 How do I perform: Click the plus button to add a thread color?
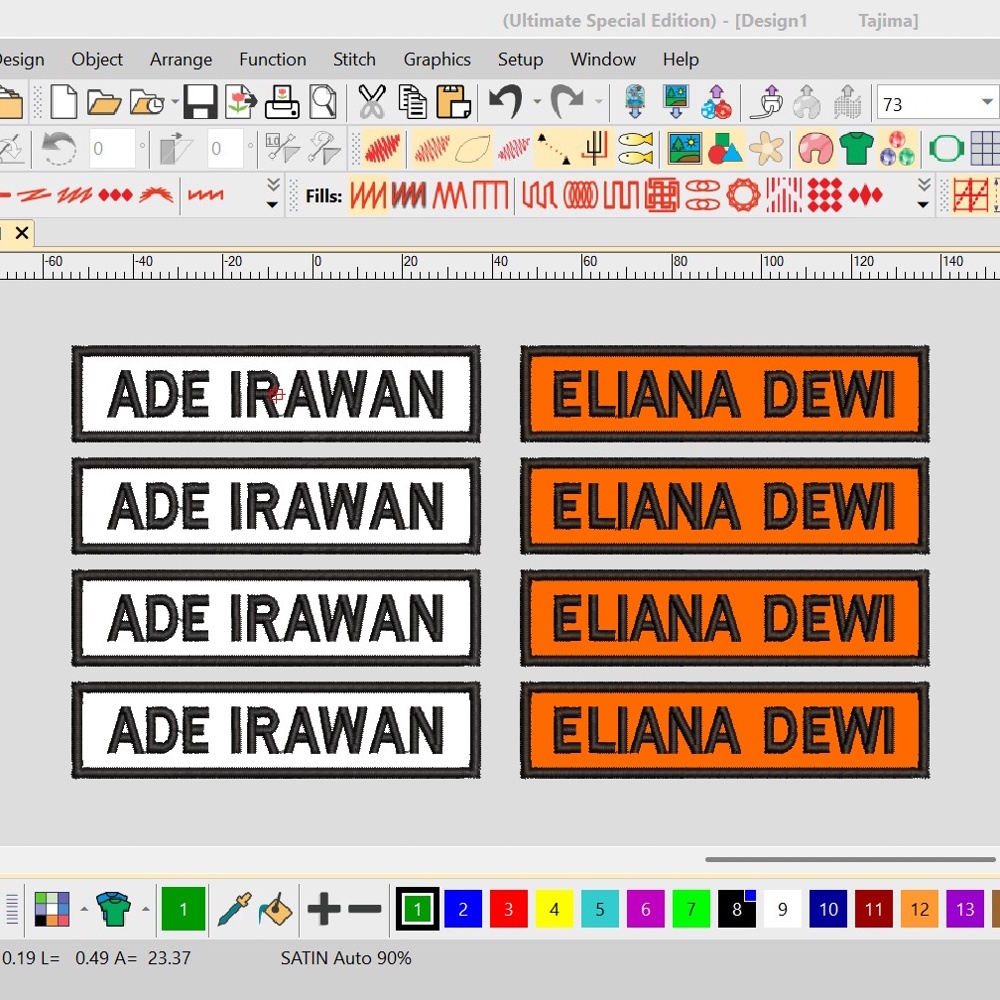(325, 909)
